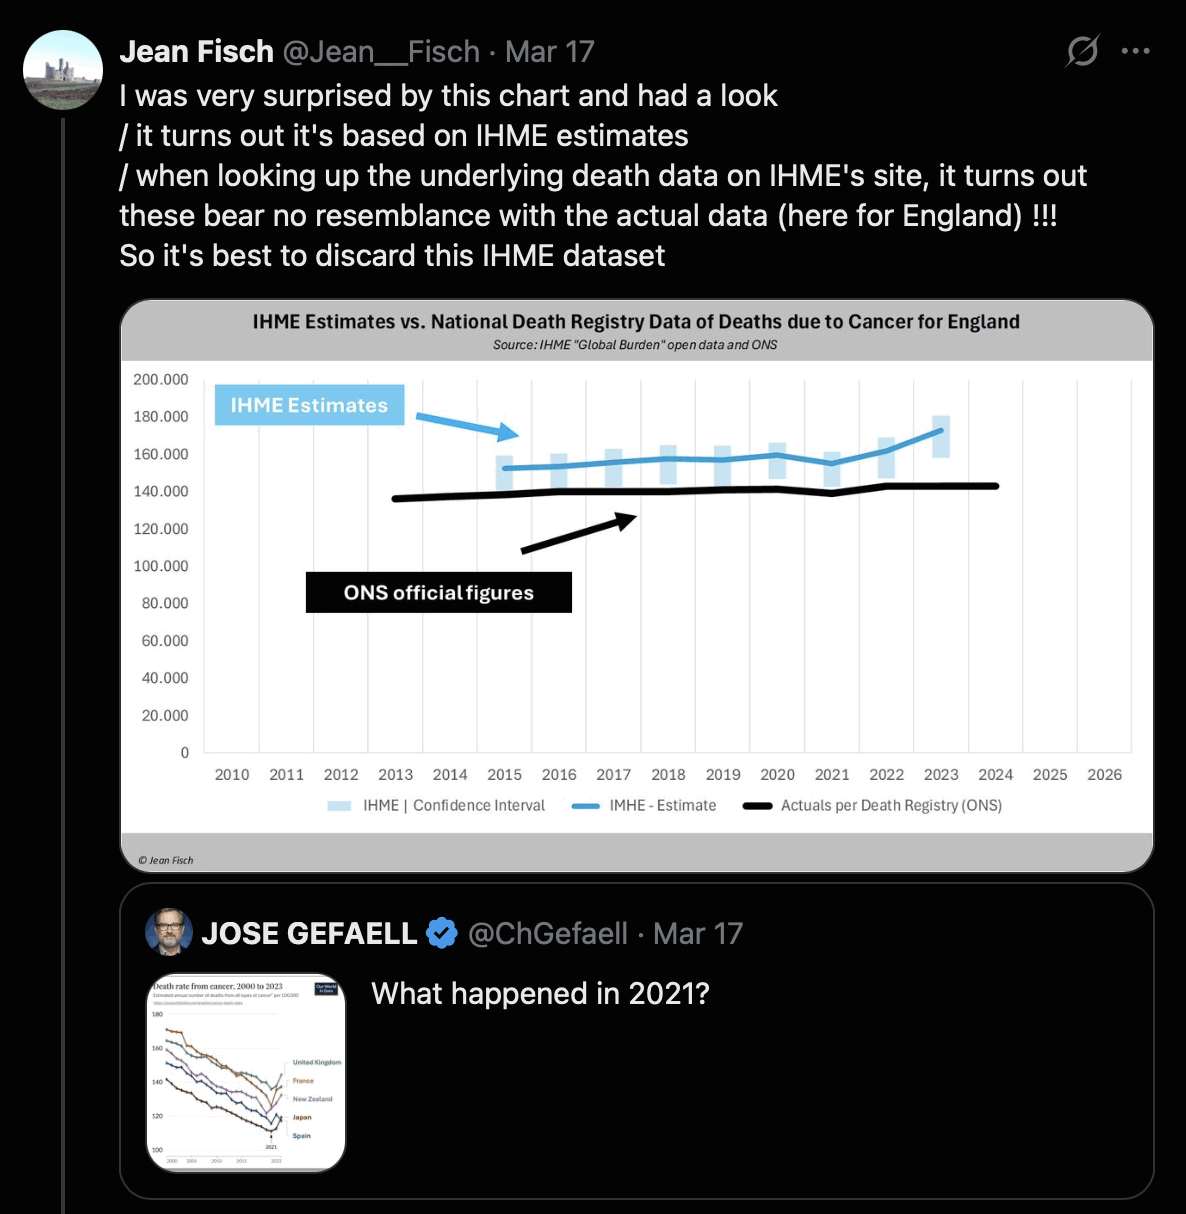
Task: Click the black ONS legend line marker
Action: (757, 806)
